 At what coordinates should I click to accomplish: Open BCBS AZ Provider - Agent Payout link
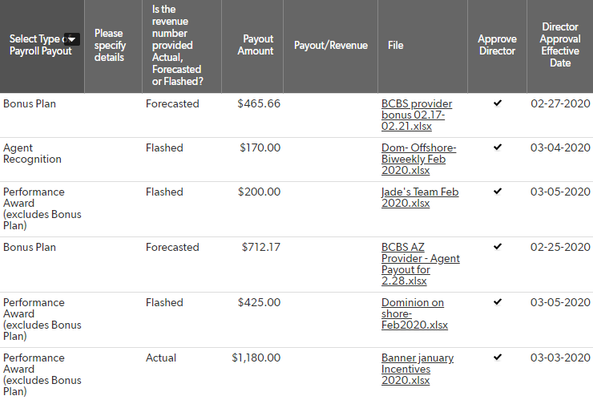tap(420, 264)
